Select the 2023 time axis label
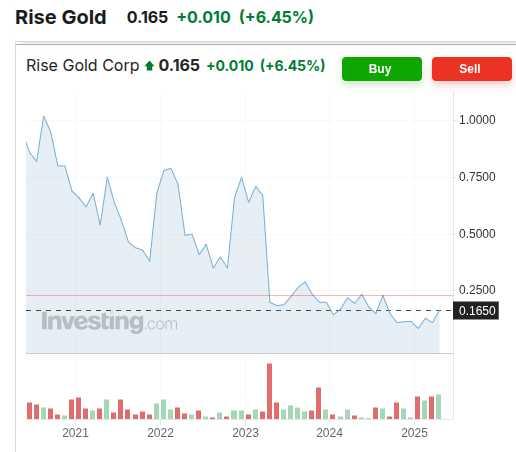Screen dimensions: 516x452 point(245,433)
